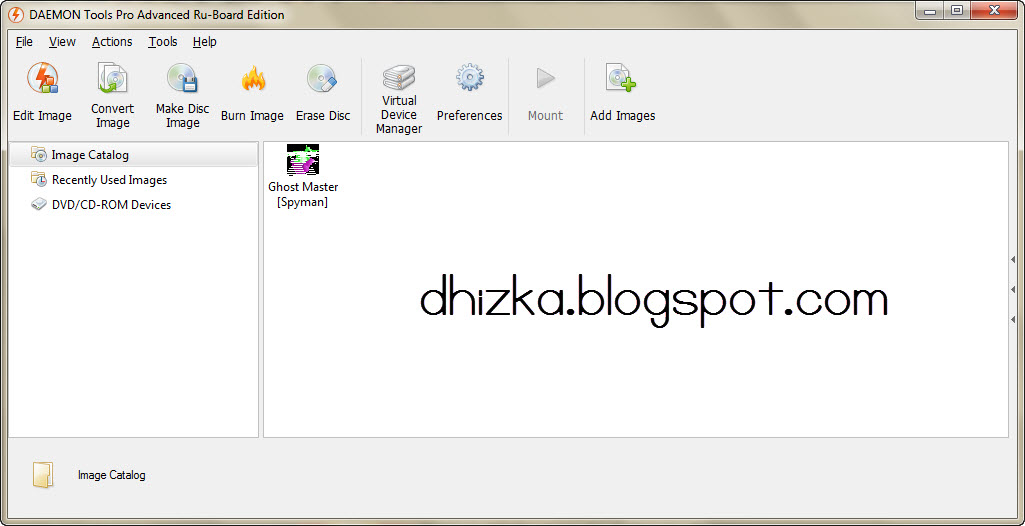The image size is (1025, 526).
Task: Click the bottom collapse arrow on right edge
Action: coord(1013,319)
